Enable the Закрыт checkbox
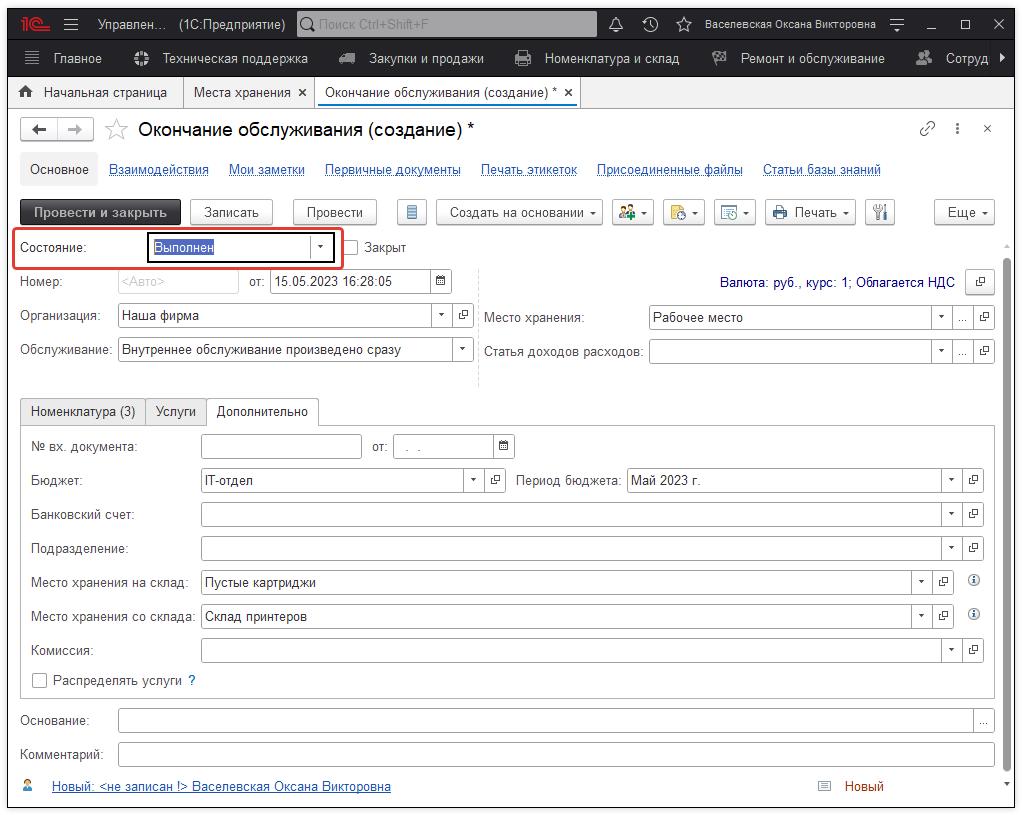Screen dimensions: 1022x815 tap(351, 247)
